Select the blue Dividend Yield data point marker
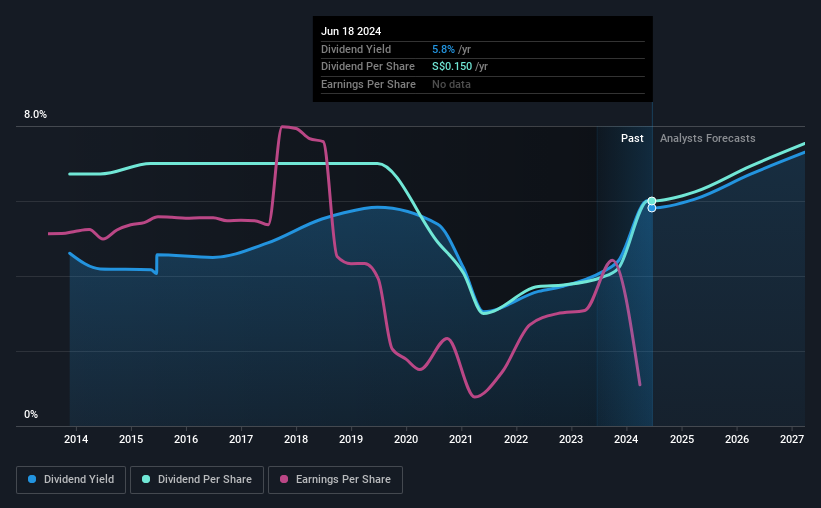The width and height of the screenshot is (821, 508). pos(652,208)
